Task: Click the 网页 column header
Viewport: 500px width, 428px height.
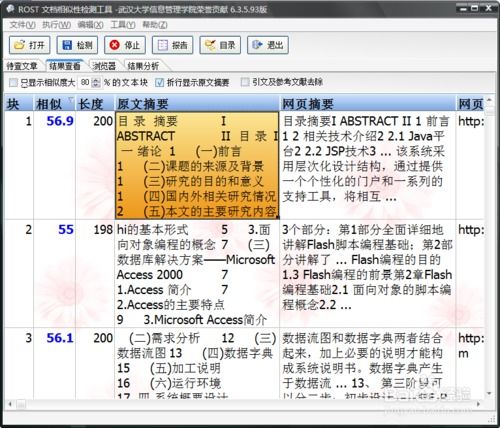Action: pos(471,104)
